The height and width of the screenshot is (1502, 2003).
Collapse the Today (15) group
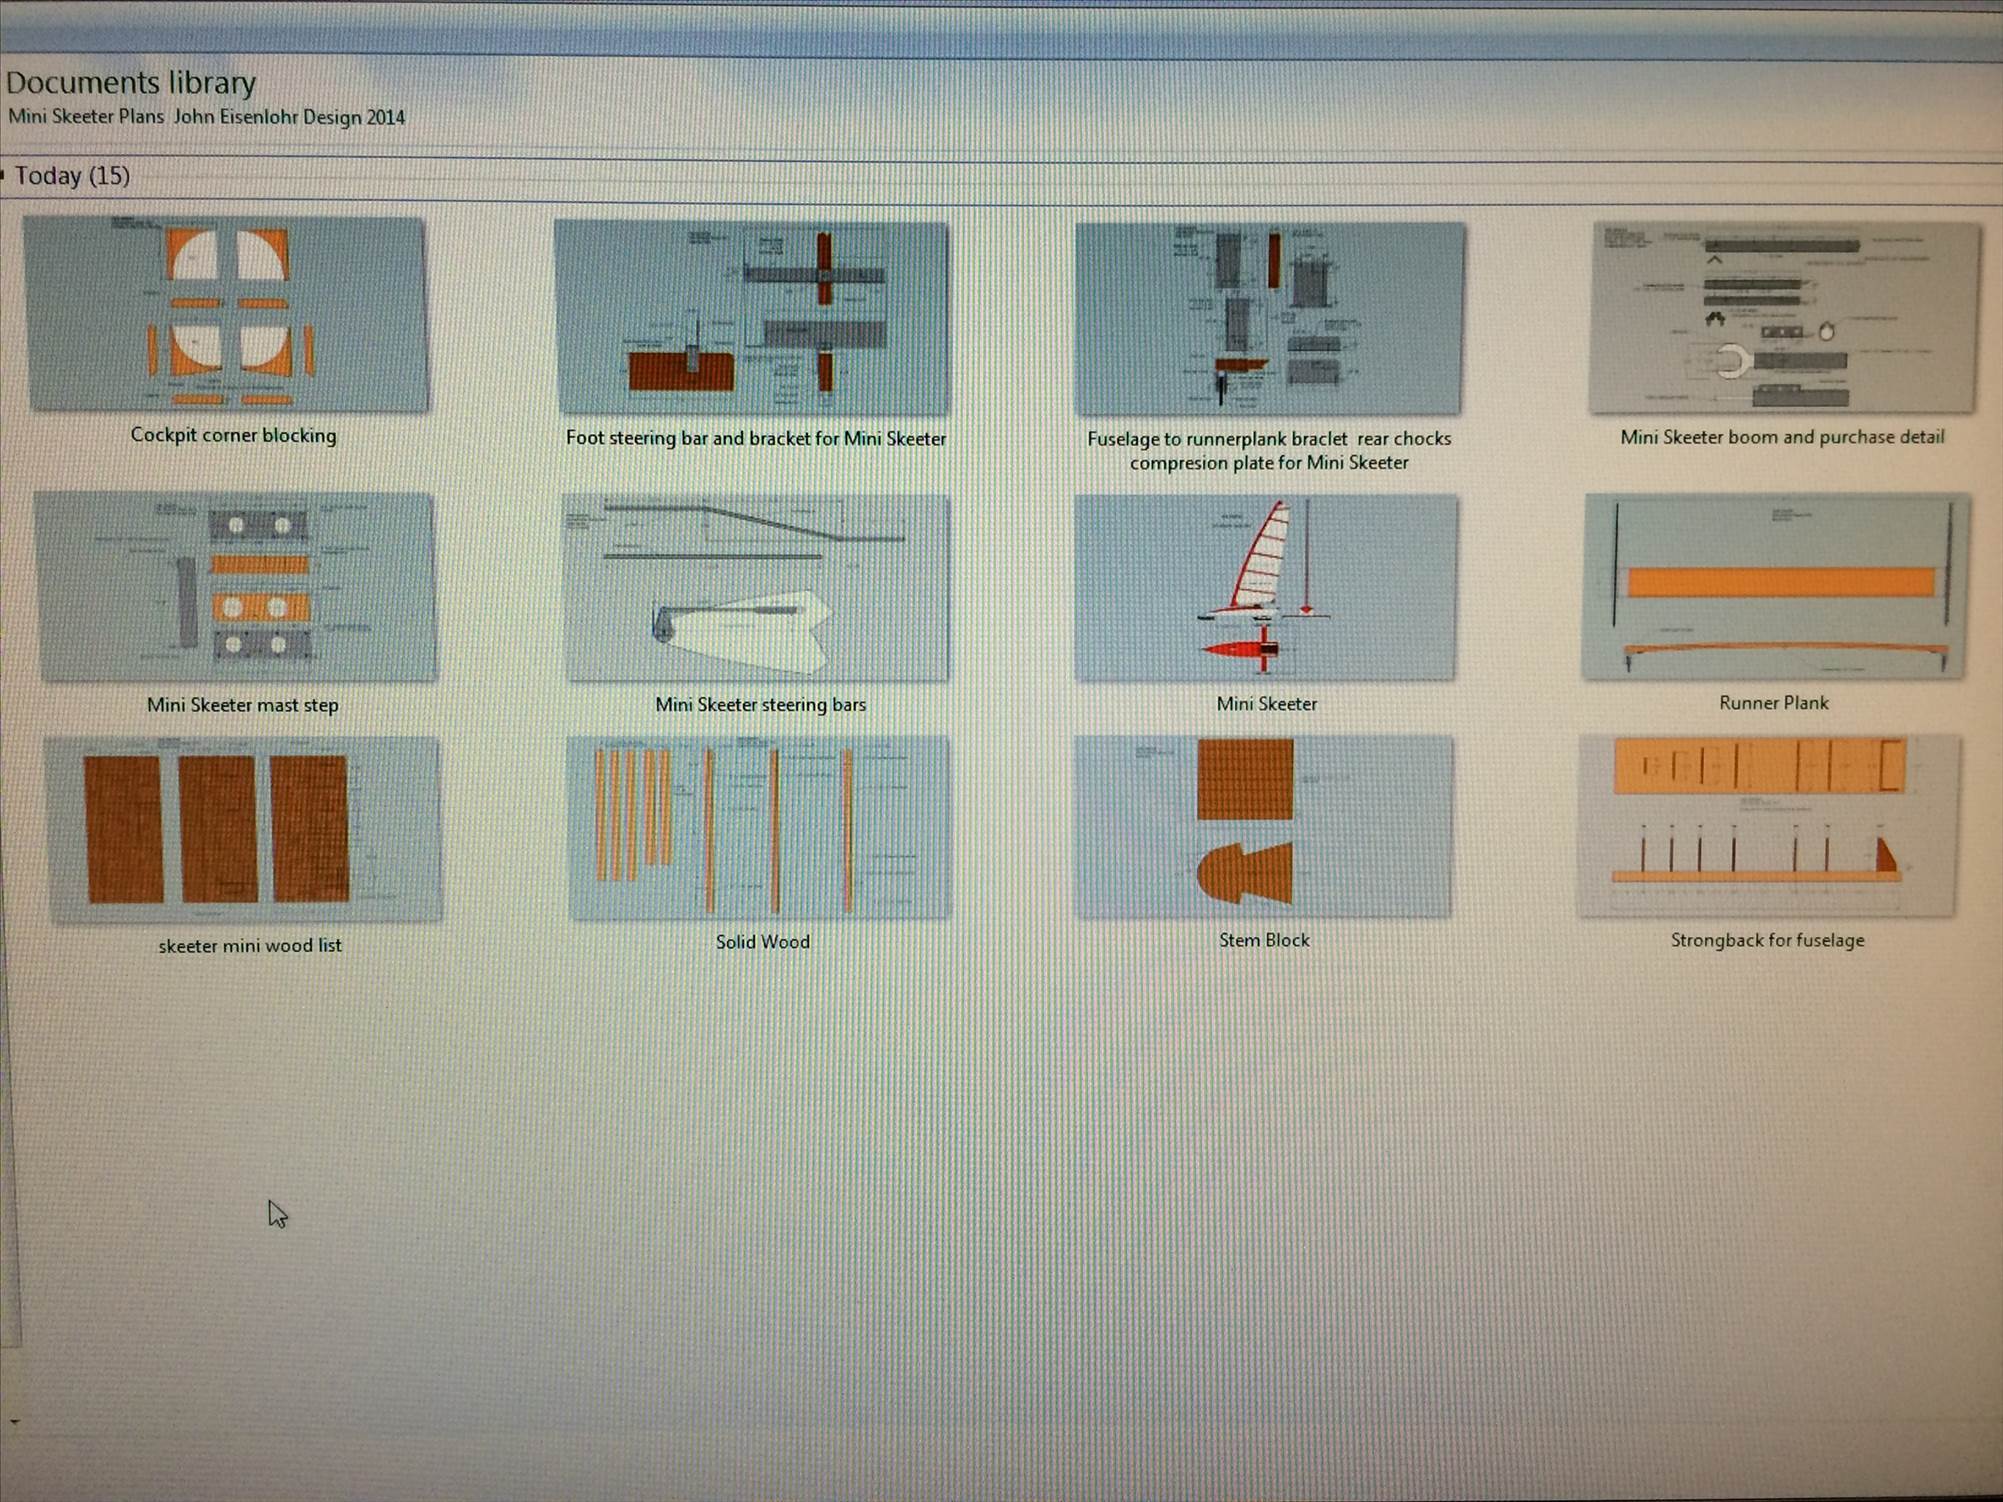click(x=3, y=176)
